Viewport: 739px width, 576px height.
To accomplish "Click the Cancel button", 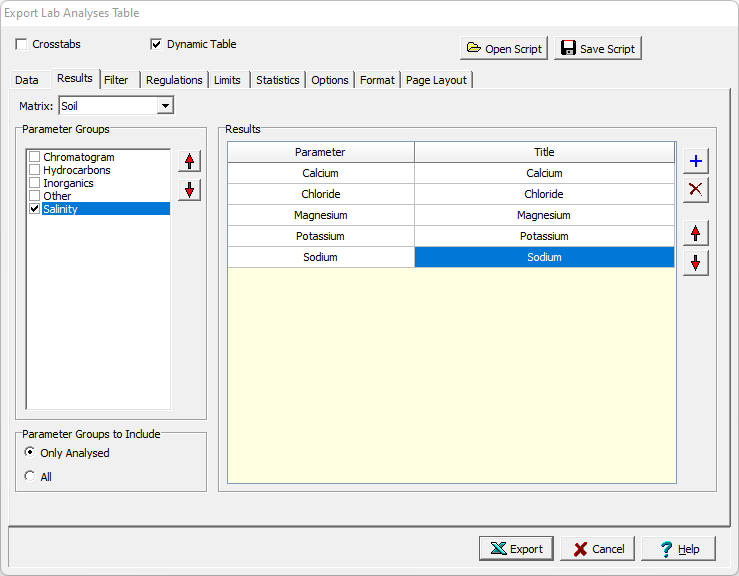I will 597,549.
